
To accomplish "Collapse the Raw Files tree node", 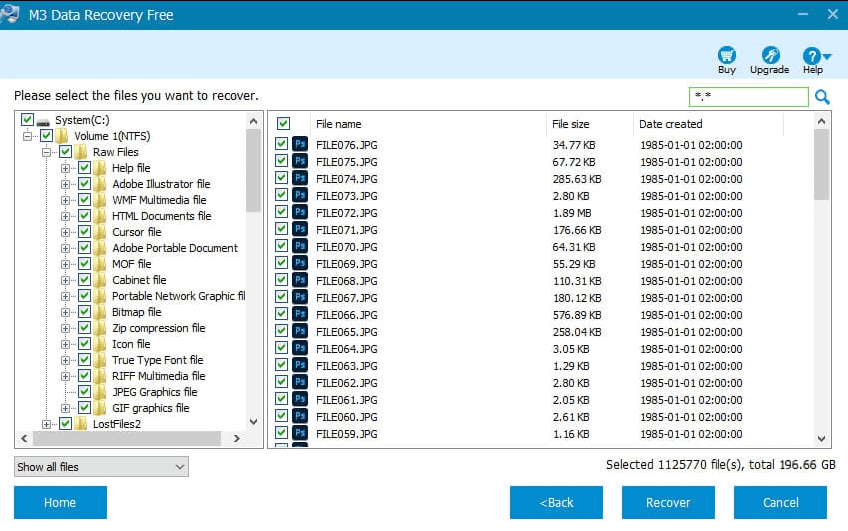I will pyautogui.click(x=47, y=152).
